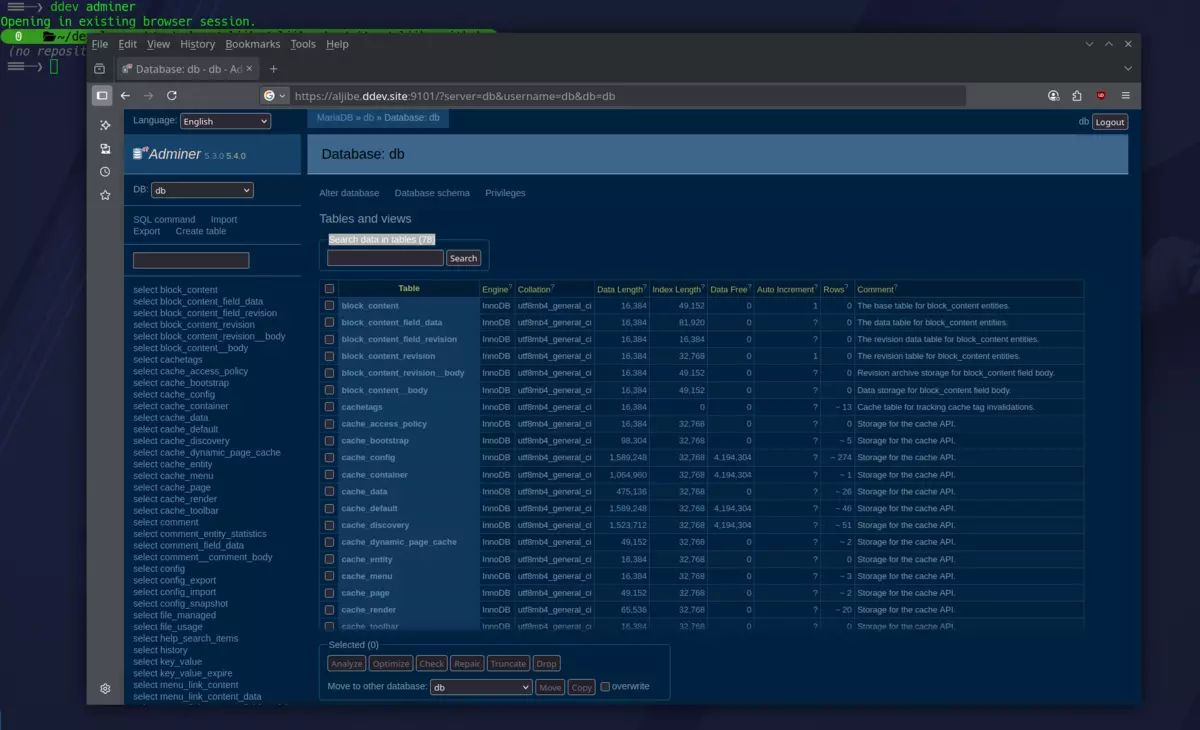Open the Firefox account icon
This screenshot has height=730, width=1200.
pos(1053,95)
